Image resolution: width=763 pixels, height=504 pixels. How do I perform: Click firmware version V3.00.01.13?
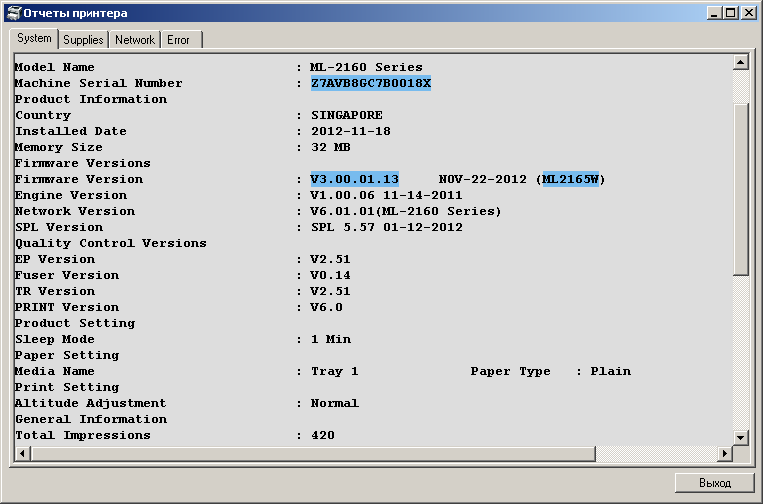(x=355, y=179)
